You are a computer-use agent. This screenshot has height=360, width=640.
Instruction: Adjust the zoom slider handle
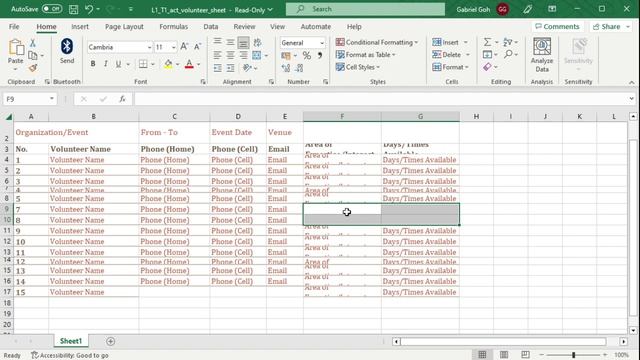click(573, 355)
